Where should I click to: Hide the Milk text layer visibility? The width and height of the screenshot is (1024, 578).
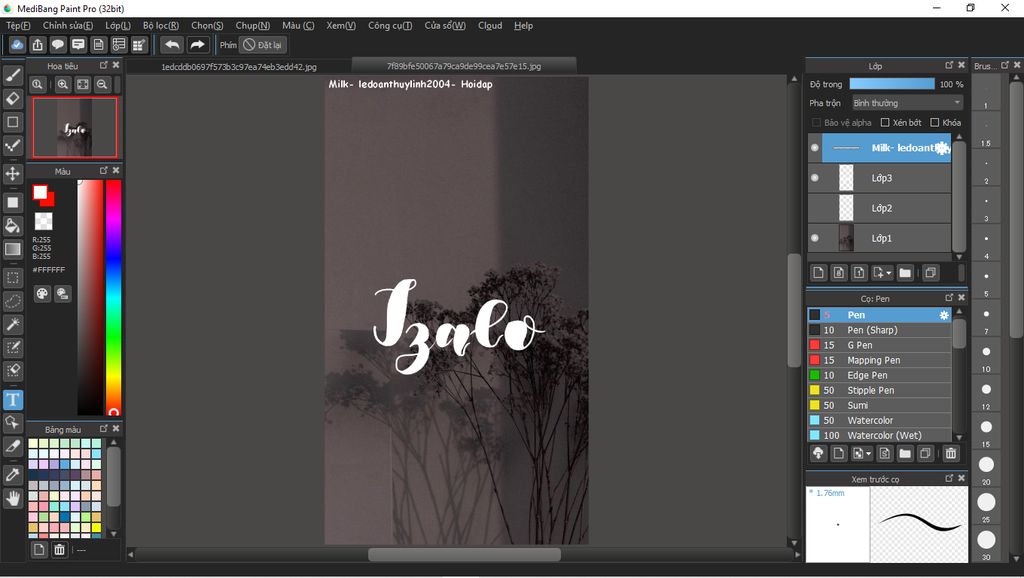[x=814, y=148]
